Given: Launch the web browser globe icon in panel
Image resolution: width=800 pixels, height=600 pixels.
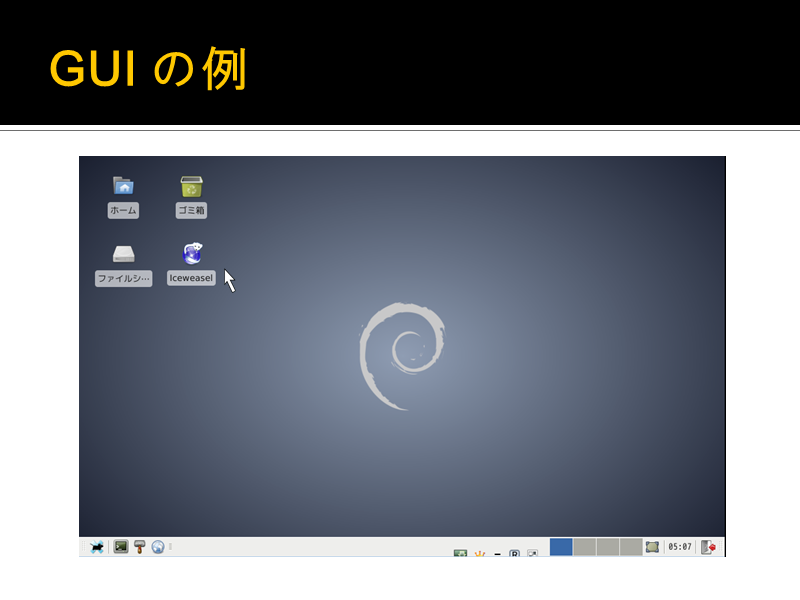Looking at the screenshot, I should (x=158, y=547).
